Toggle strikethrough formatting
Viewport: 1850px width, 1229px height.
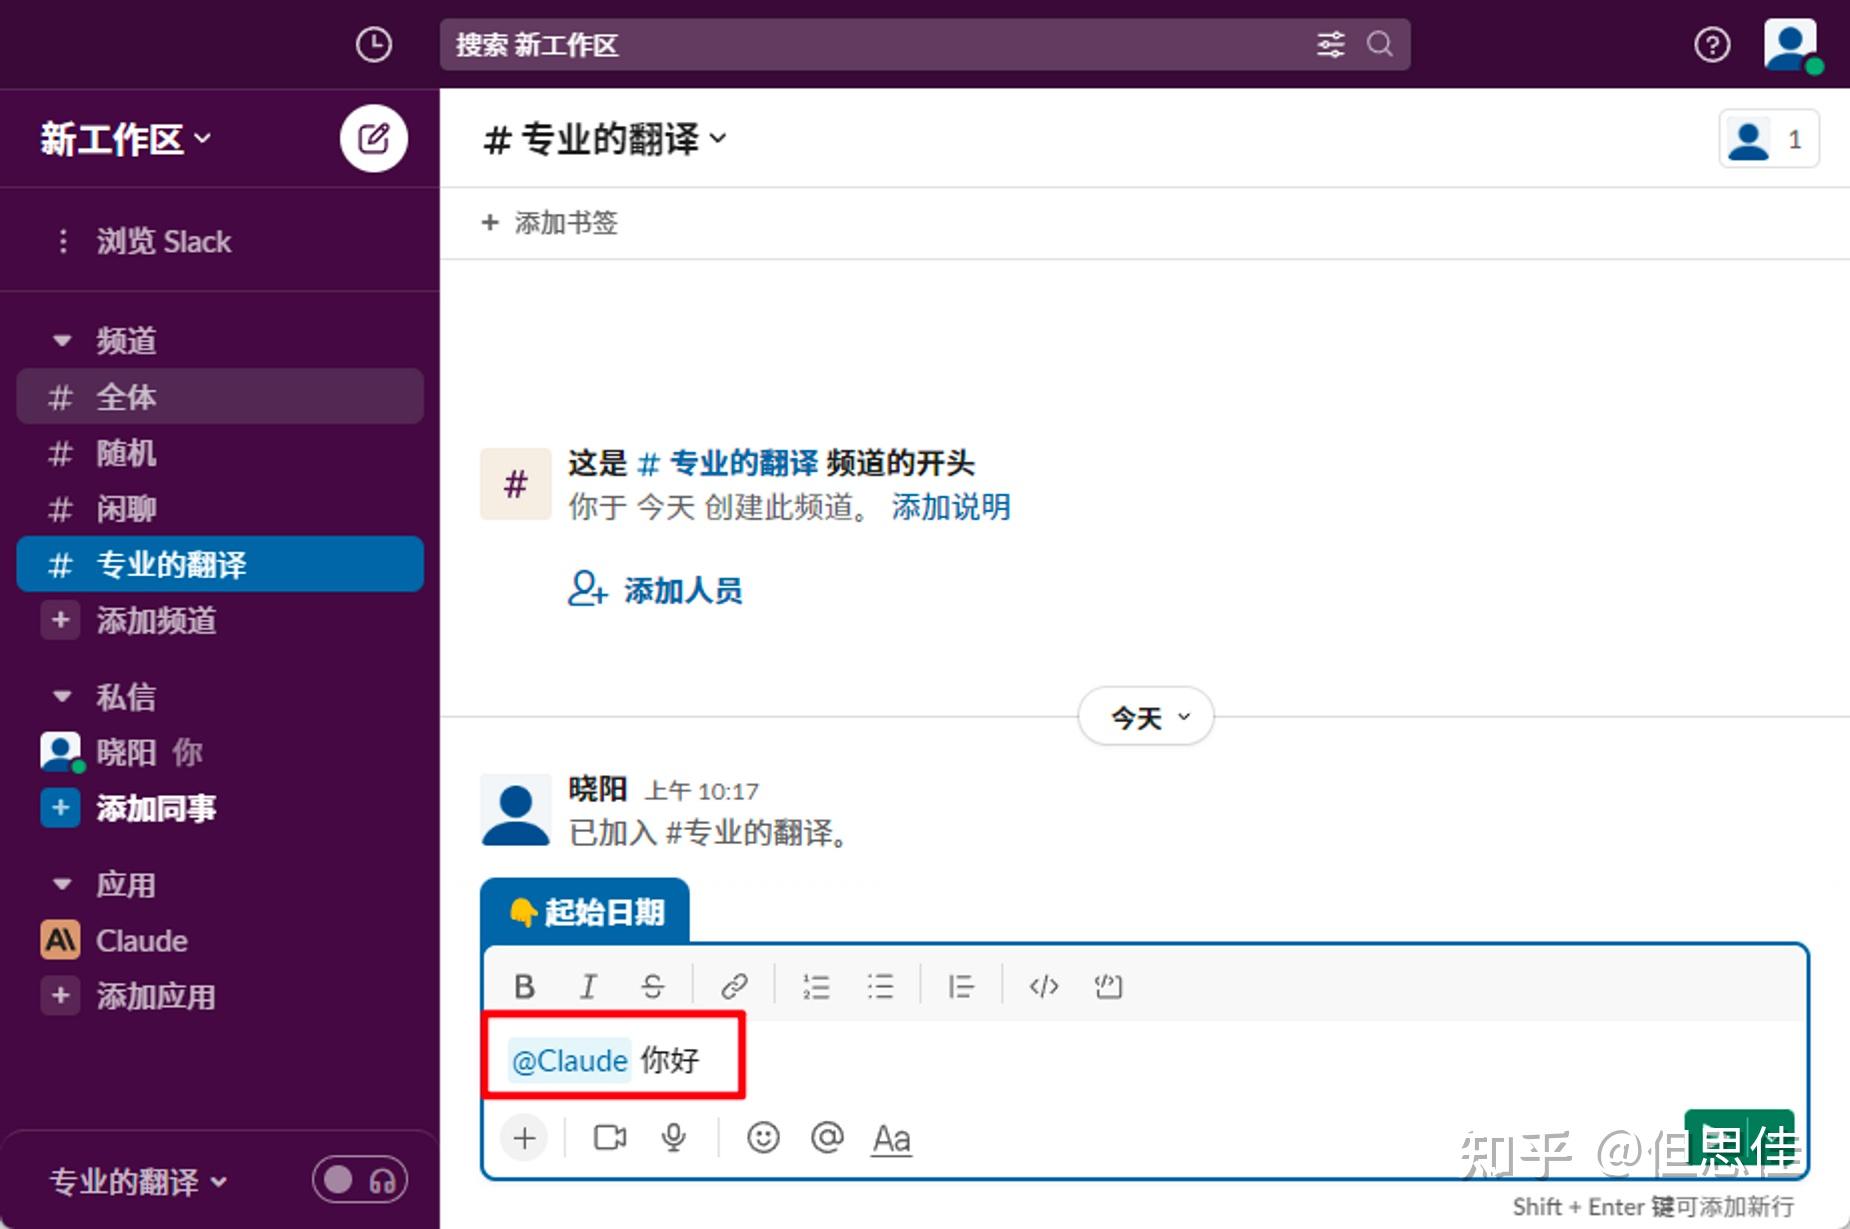coord(652,987)
